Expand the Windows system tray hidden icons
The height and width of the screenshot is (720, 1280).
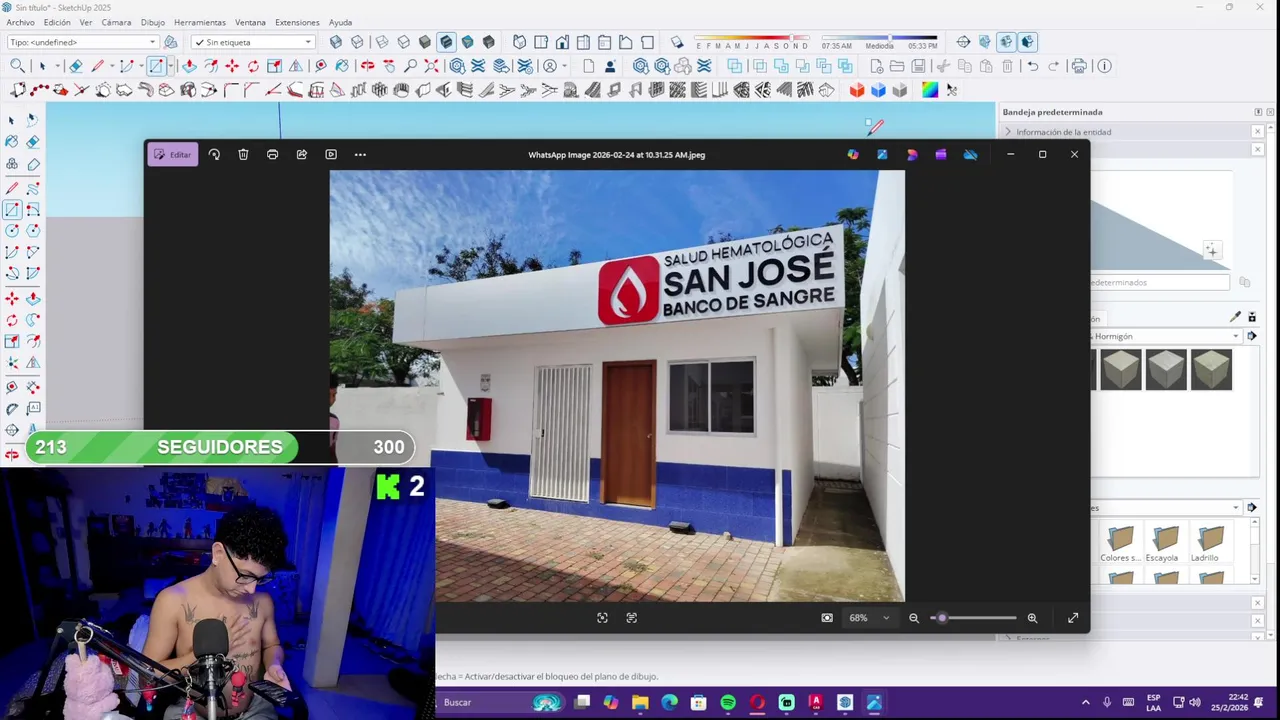pyautogui.click(x=1086, y=702)
